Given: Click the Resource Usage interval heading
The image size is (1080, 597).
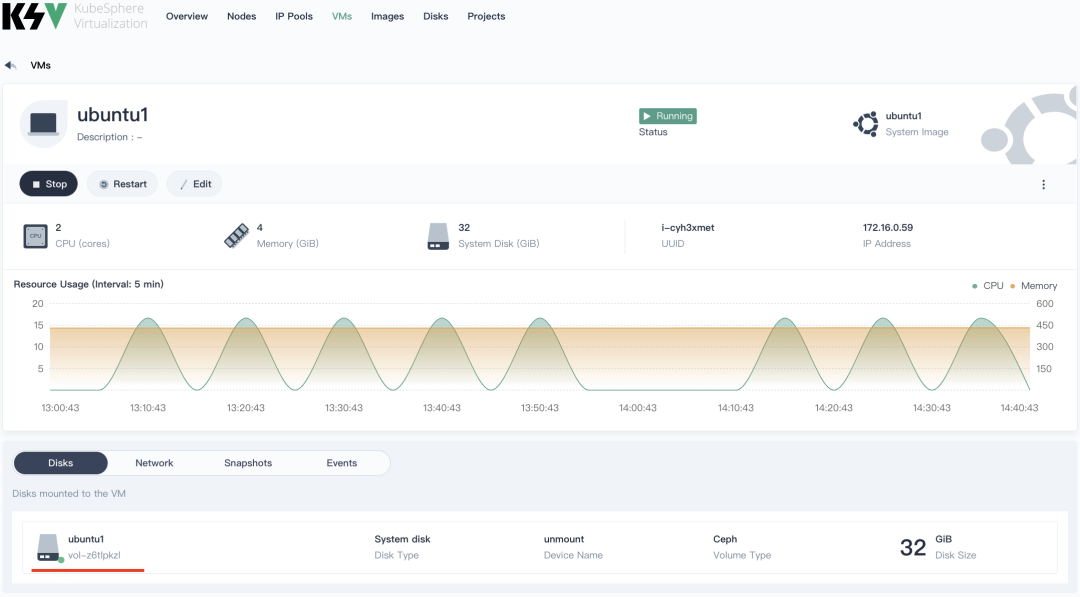Looking at the screenshot, I should click(x=89, y=284).
